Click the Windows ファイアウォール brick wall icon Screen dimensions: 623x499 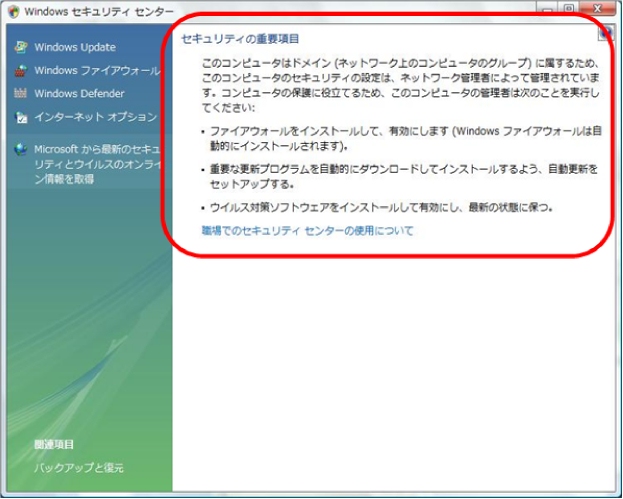pos(21,71)
